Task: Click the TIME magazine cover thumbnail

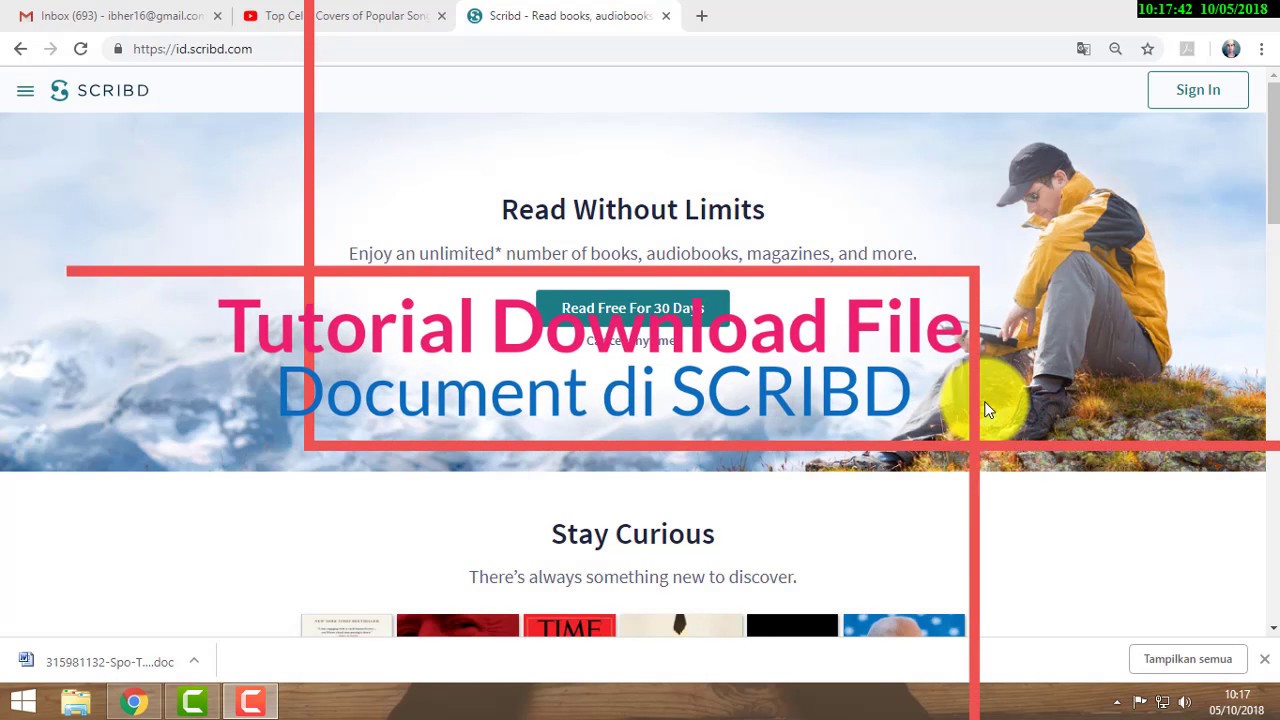Action: coord(570,626)
